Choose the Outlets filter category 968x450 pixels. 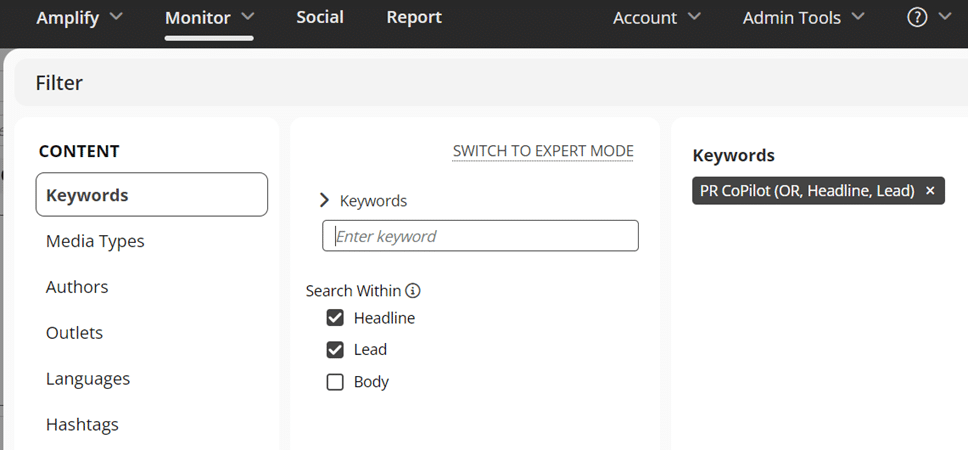pyautogui.click(x=74, y=333)
